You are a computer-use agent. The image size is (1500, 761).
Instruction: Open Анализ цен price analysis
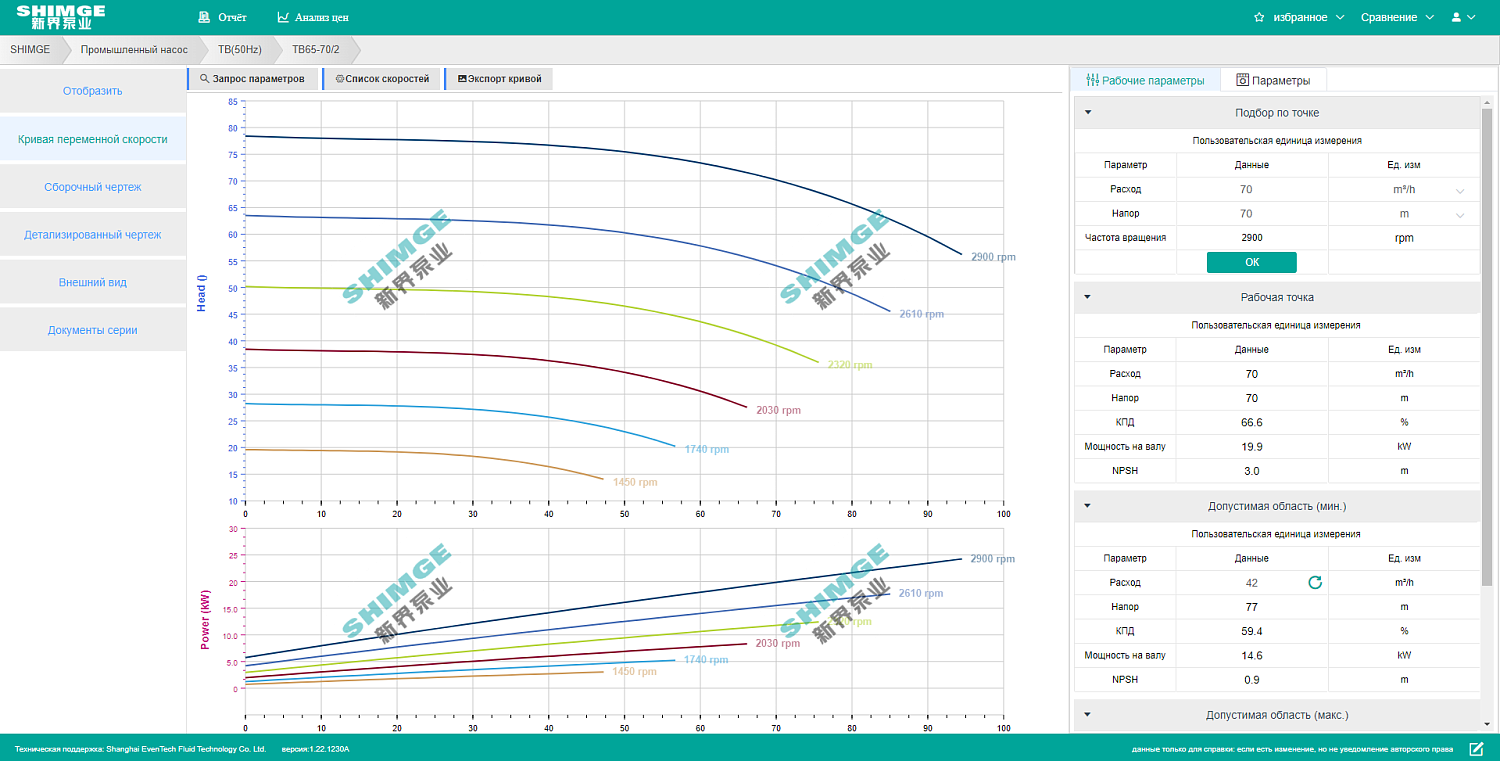(x=313, y=17)
